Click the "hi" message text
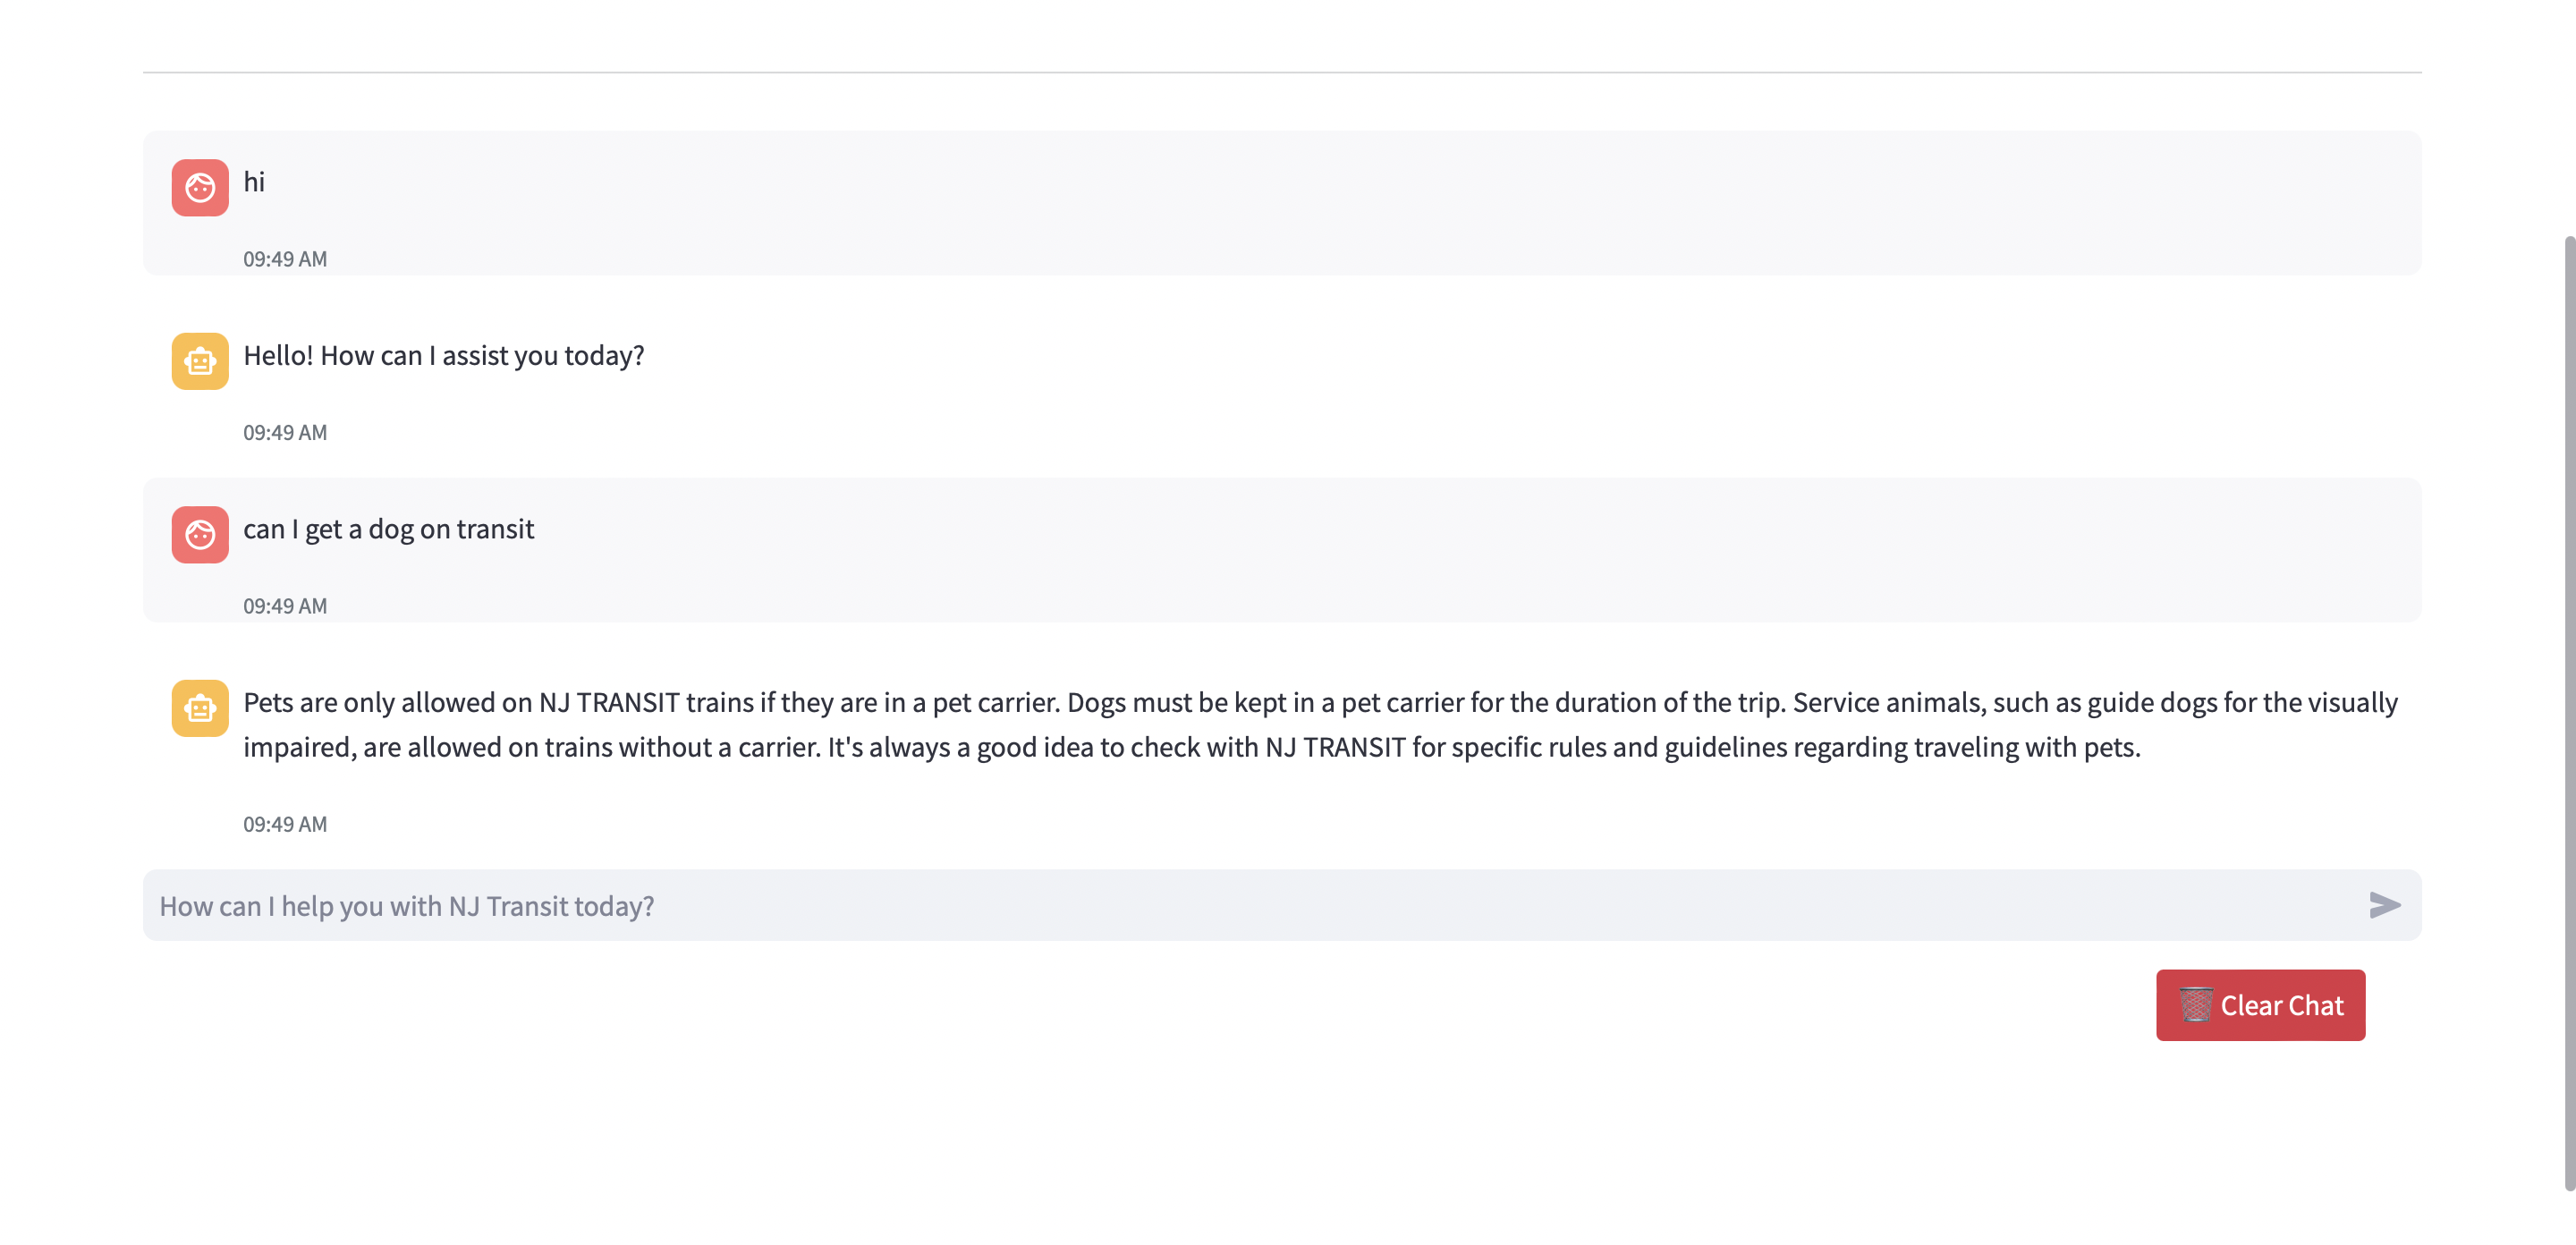The width and height of the screenshot is (2576, 1245). tap(254, 182)
